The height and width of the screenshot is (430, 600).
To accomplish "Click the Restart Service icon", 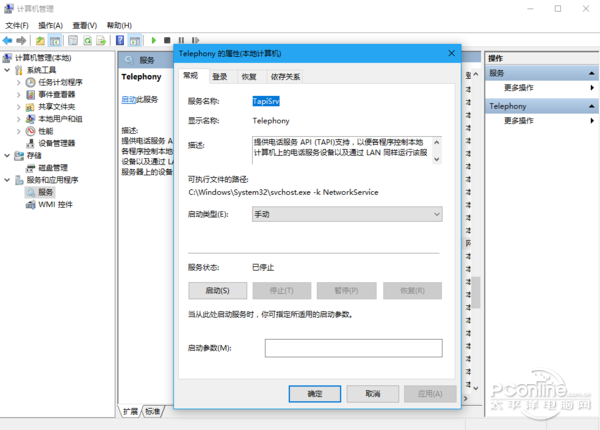I will (195, 40).
